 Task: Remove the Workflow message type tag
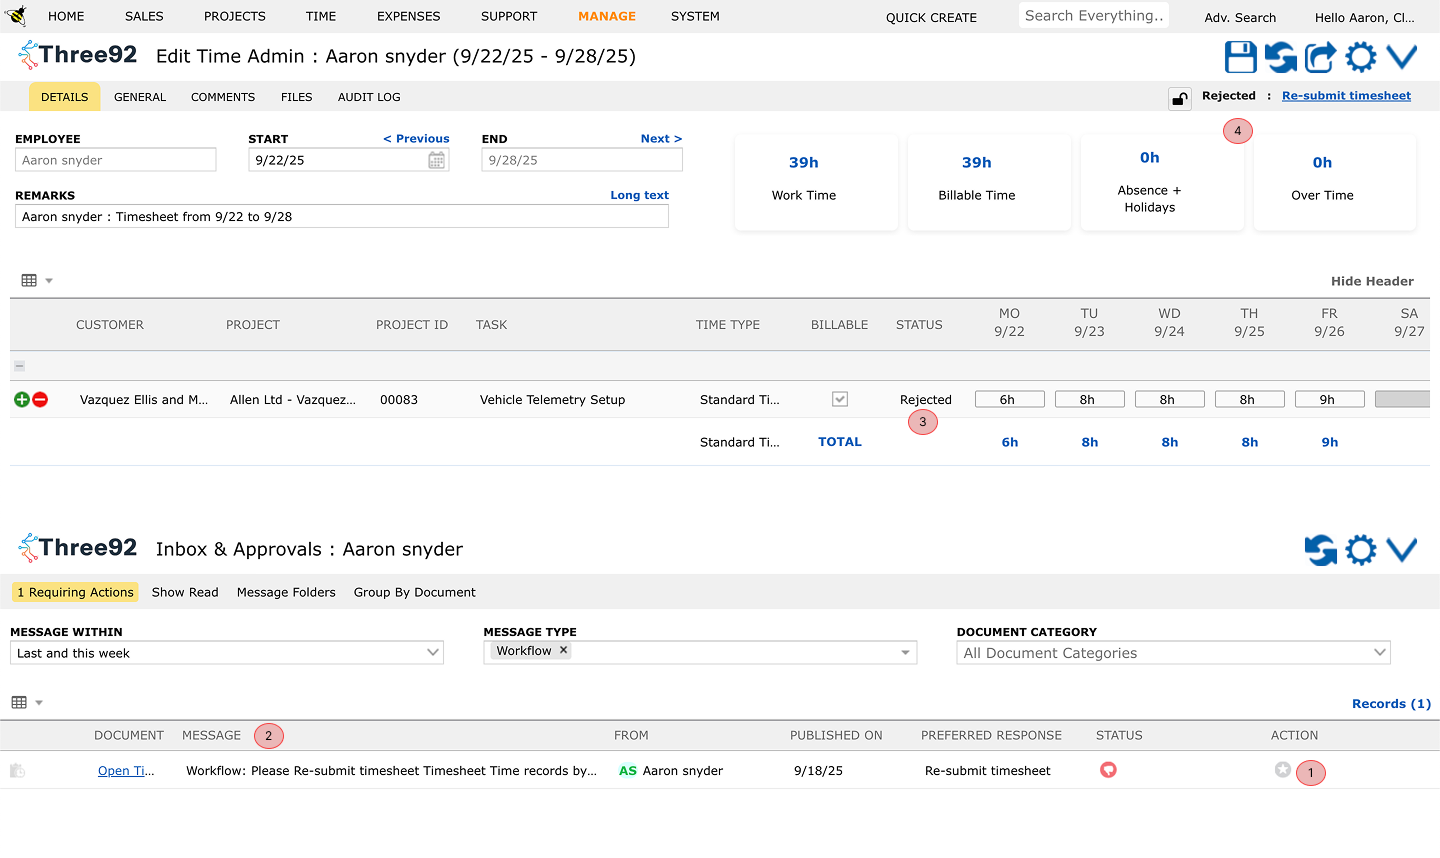pyautogui.click(x=564, y=651)
